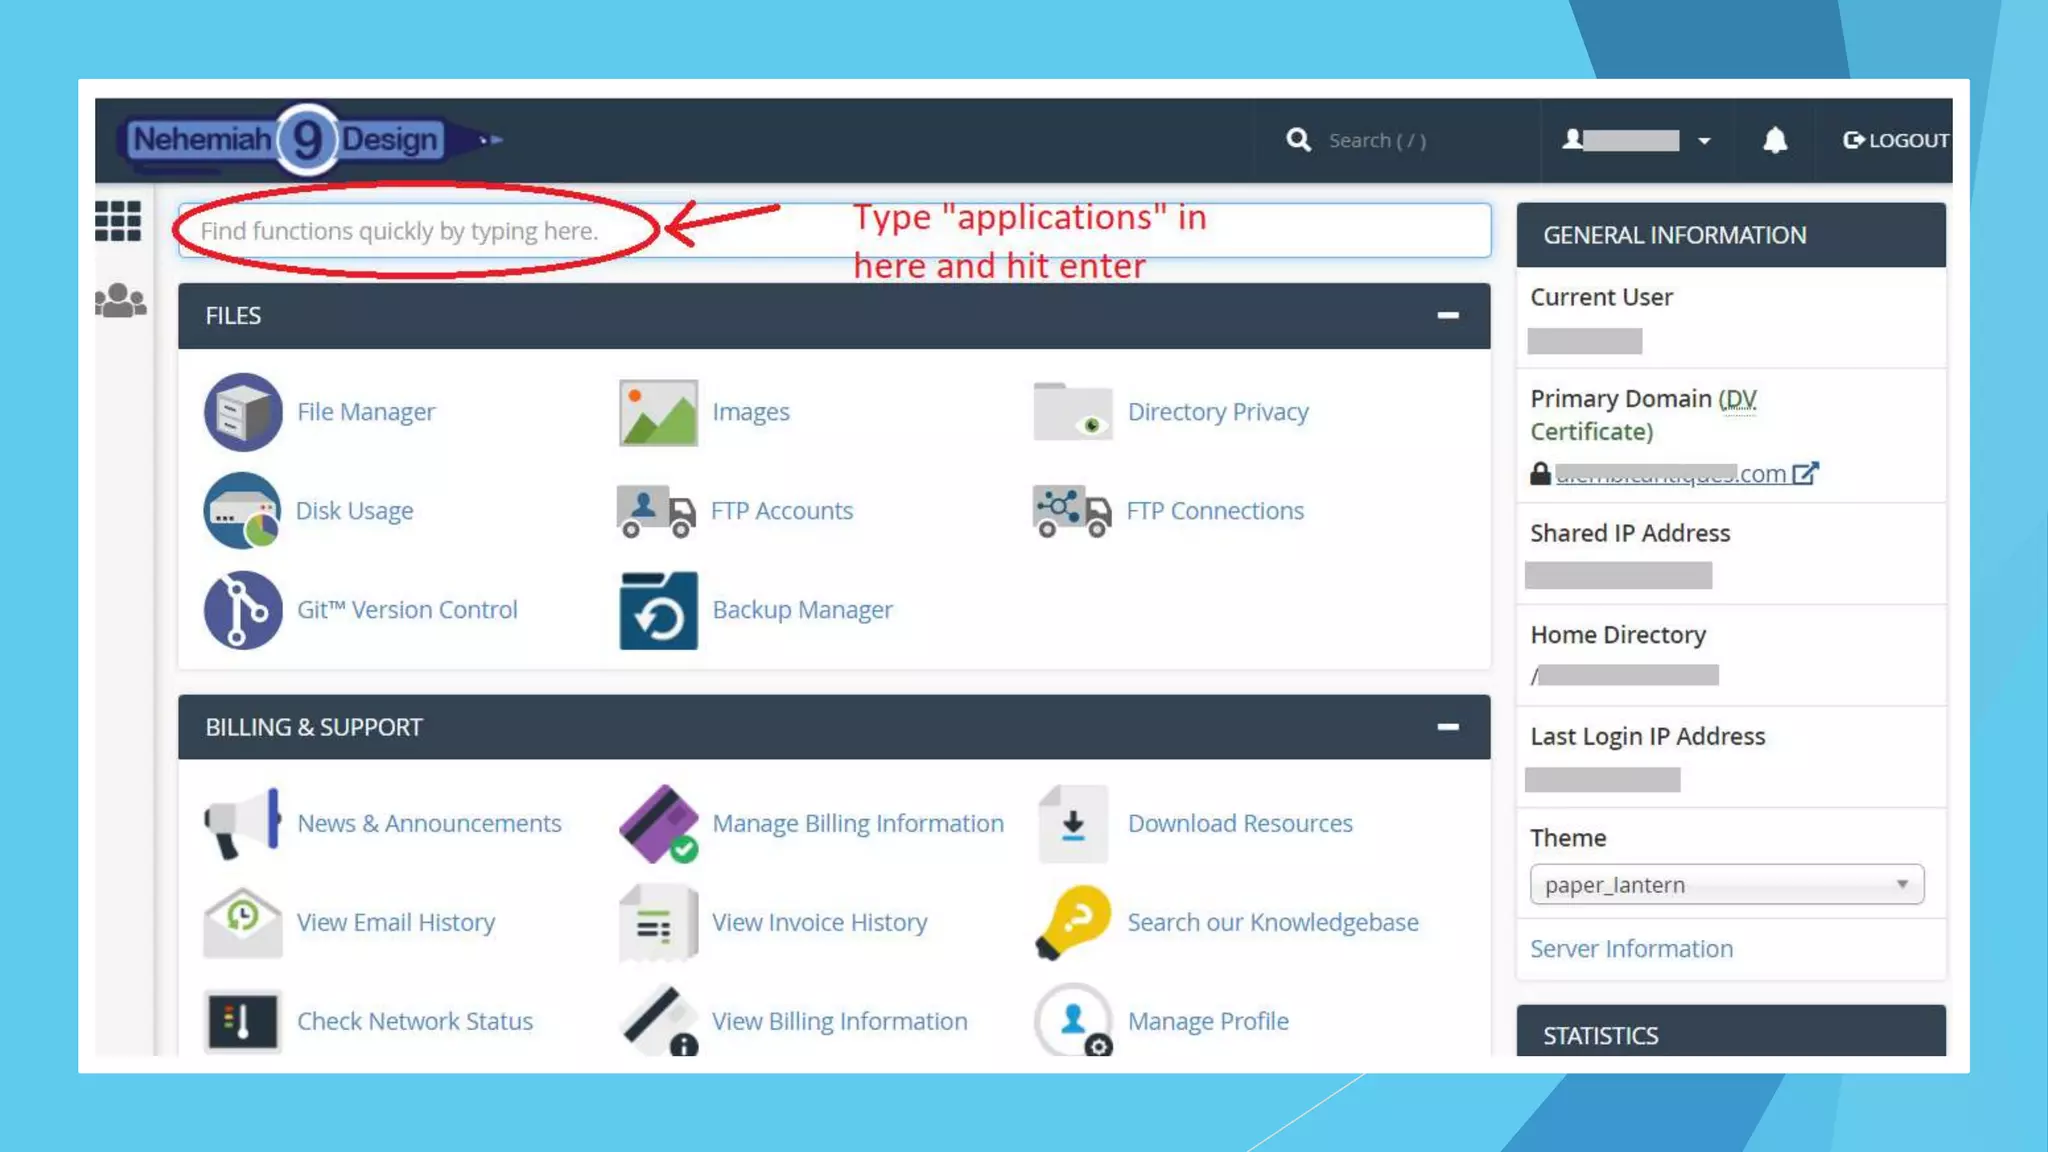This screenshot has height=1152, width=2048.
Task: Collapse the Files section
Action: [x=1447, y=316]
